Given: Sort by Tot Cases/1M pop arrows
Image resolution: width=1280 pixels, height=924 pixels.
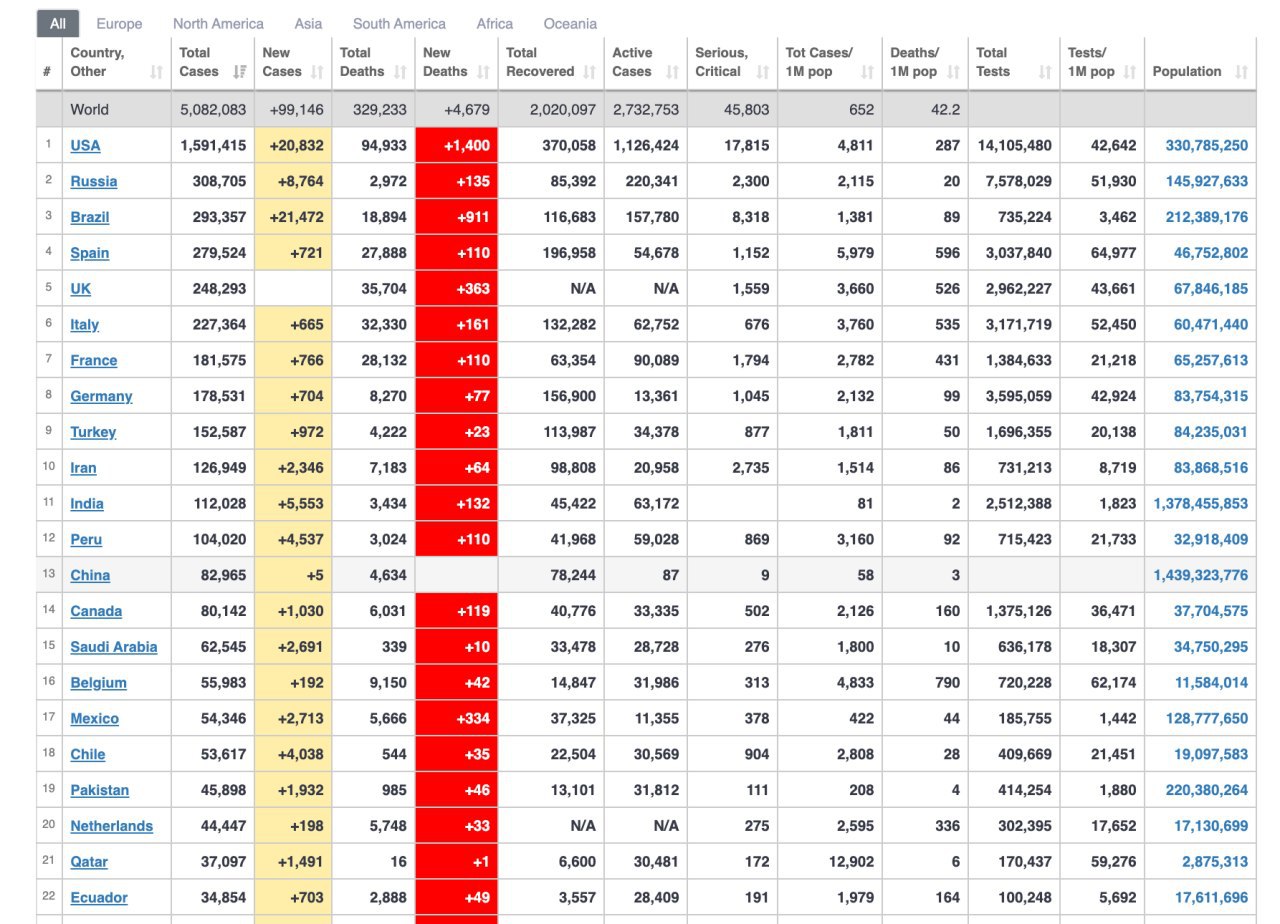Looking at the screenshot, I should pyautogui.click(x=867, y=72).
